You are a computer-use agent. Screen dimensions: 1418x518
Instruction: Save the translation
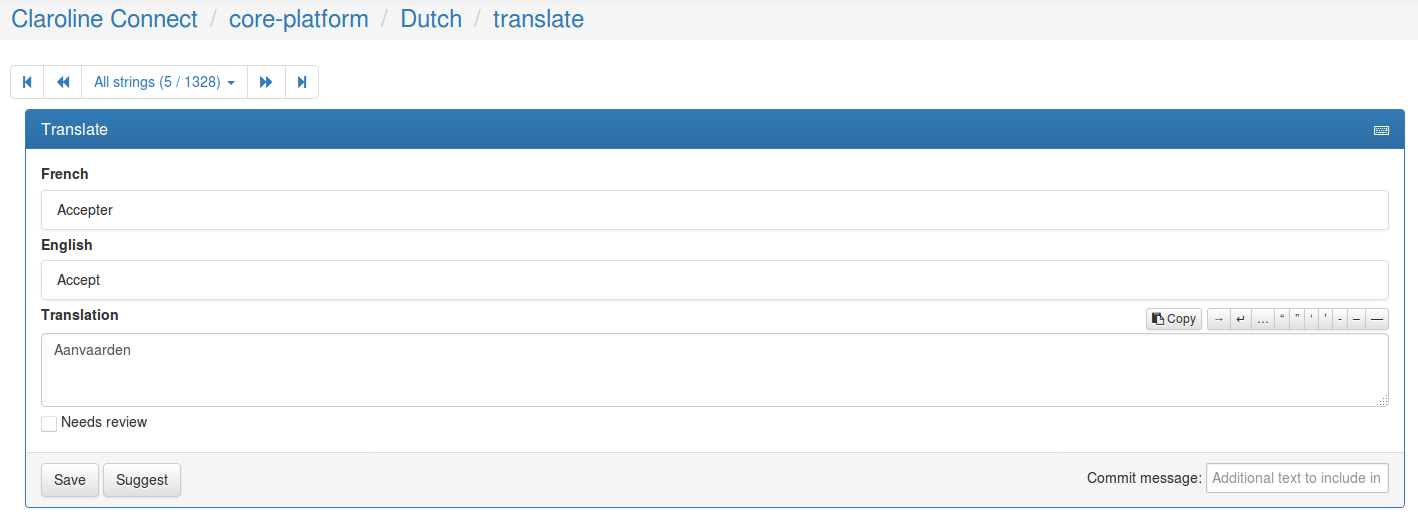pos(70,480)
